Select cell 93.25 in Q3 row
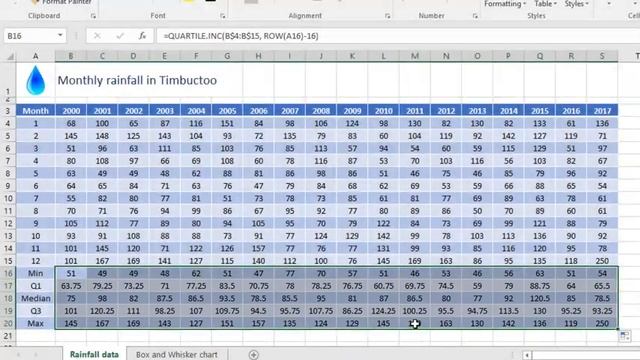 pos(602,311)
